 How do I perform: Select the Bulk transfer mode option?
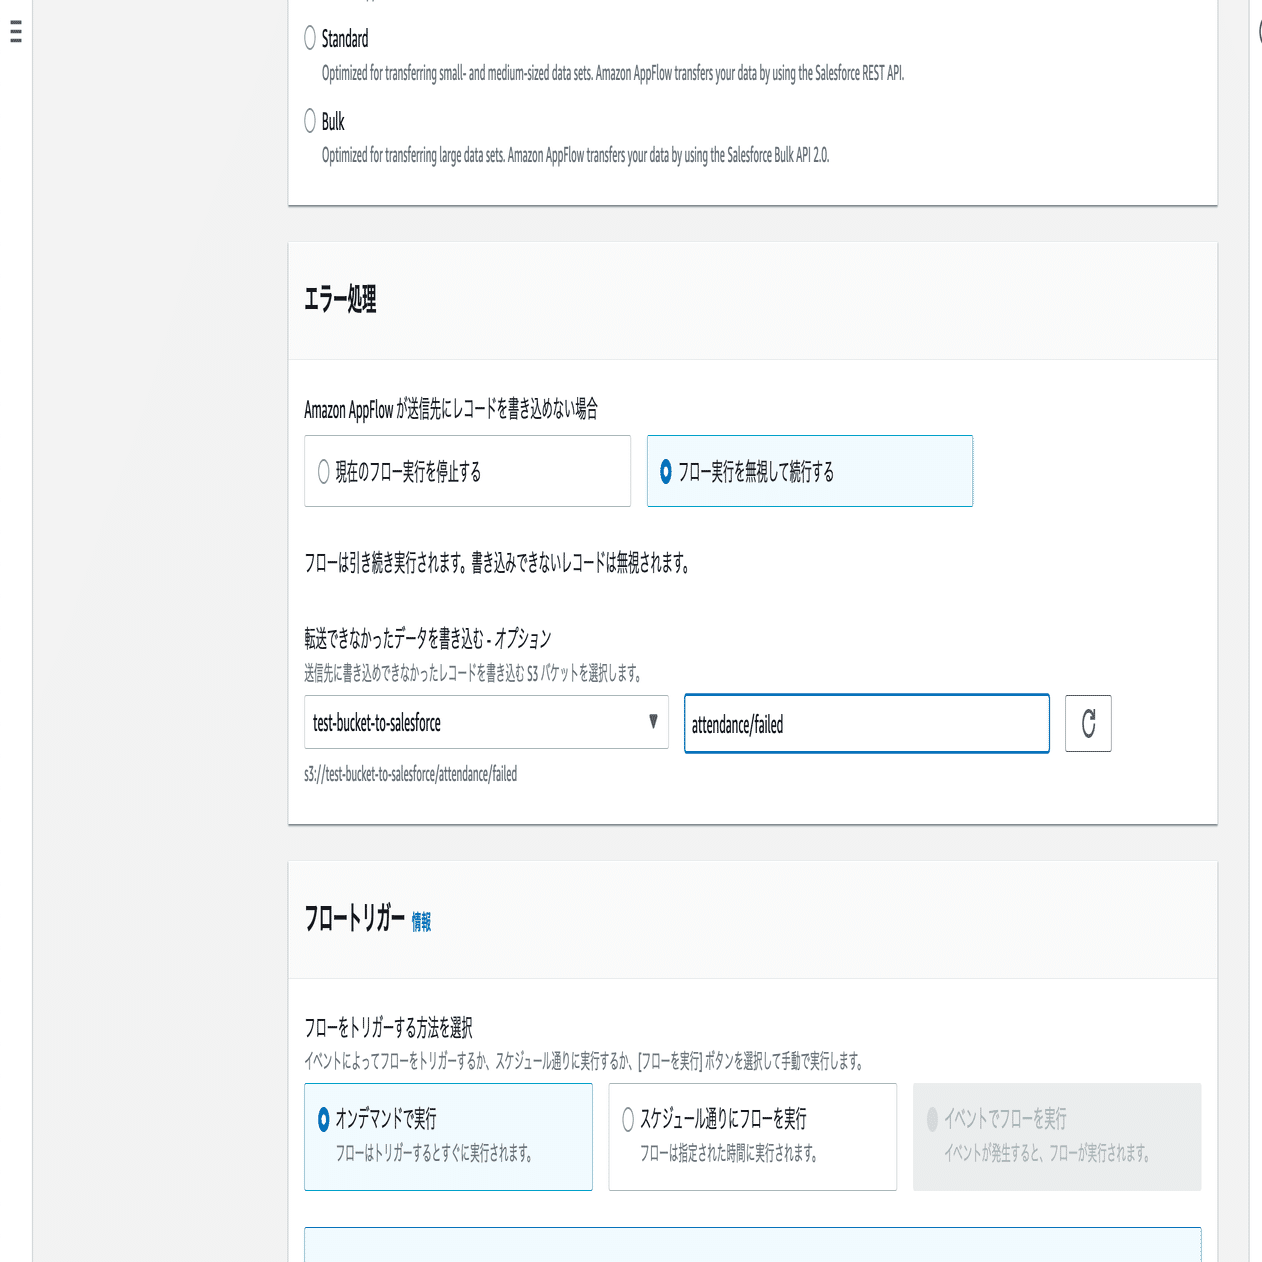[310, 121]
